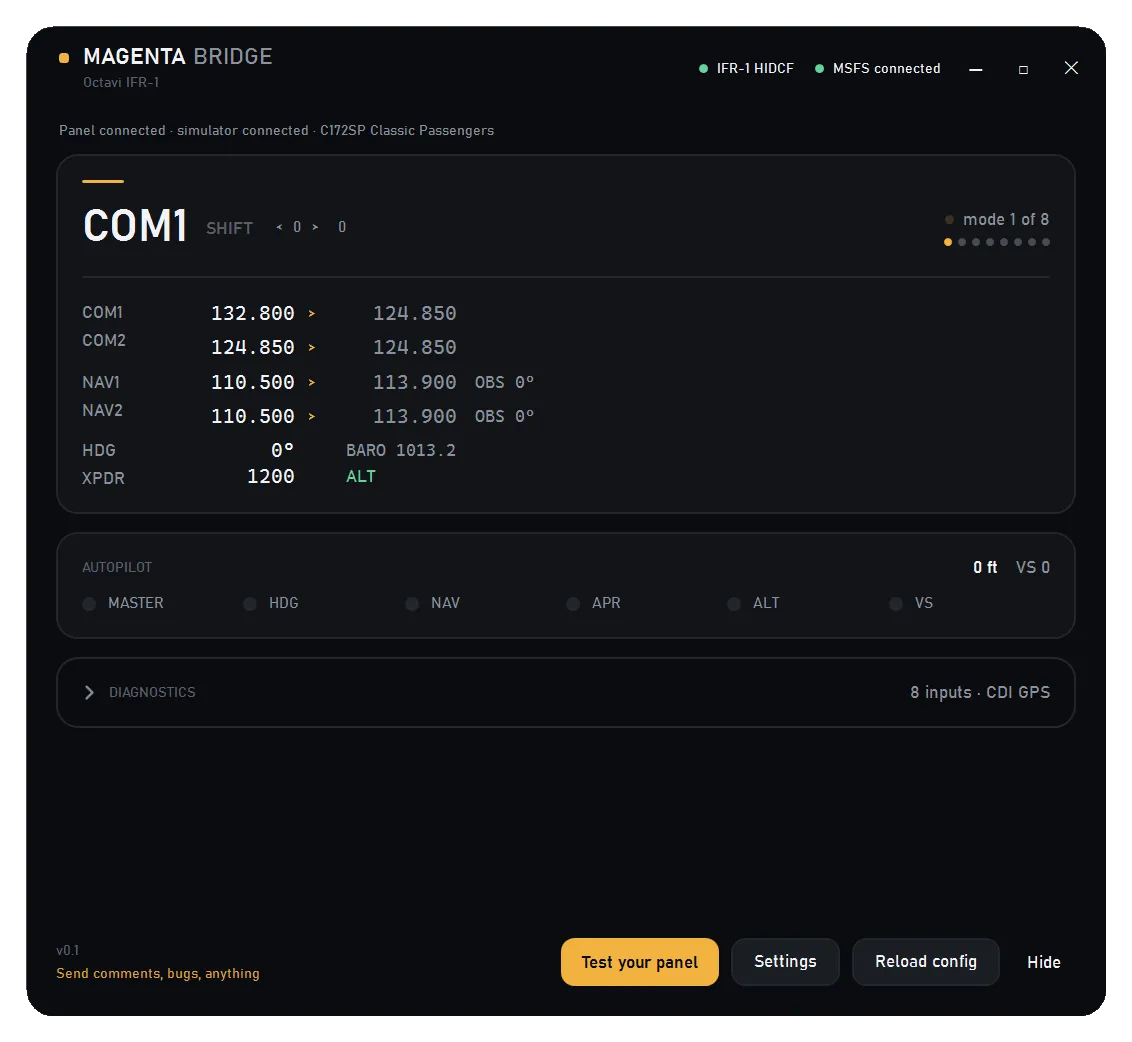Swap NAV1 frequencies using its arrow
The height and width of the screenshot is (1042, 1132).
[312, 382]
